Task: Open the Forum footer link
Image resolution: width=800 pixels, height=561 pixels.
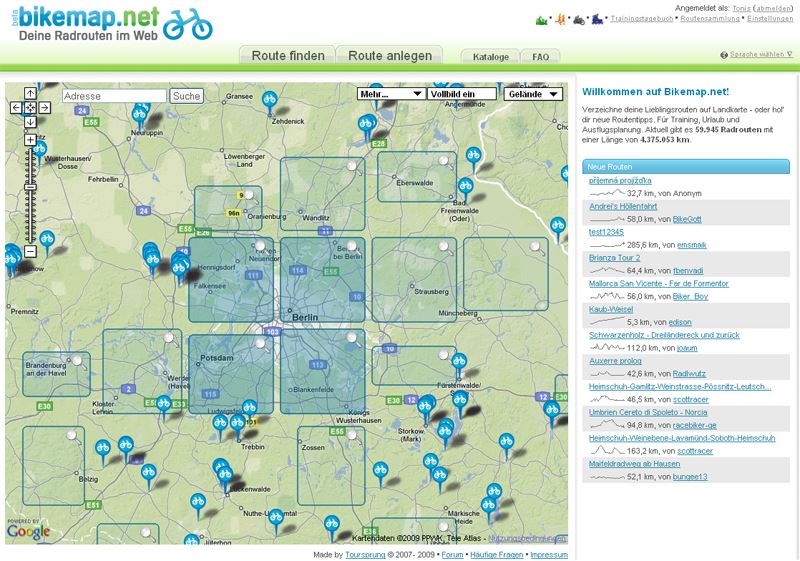Action: pos(452,555)
